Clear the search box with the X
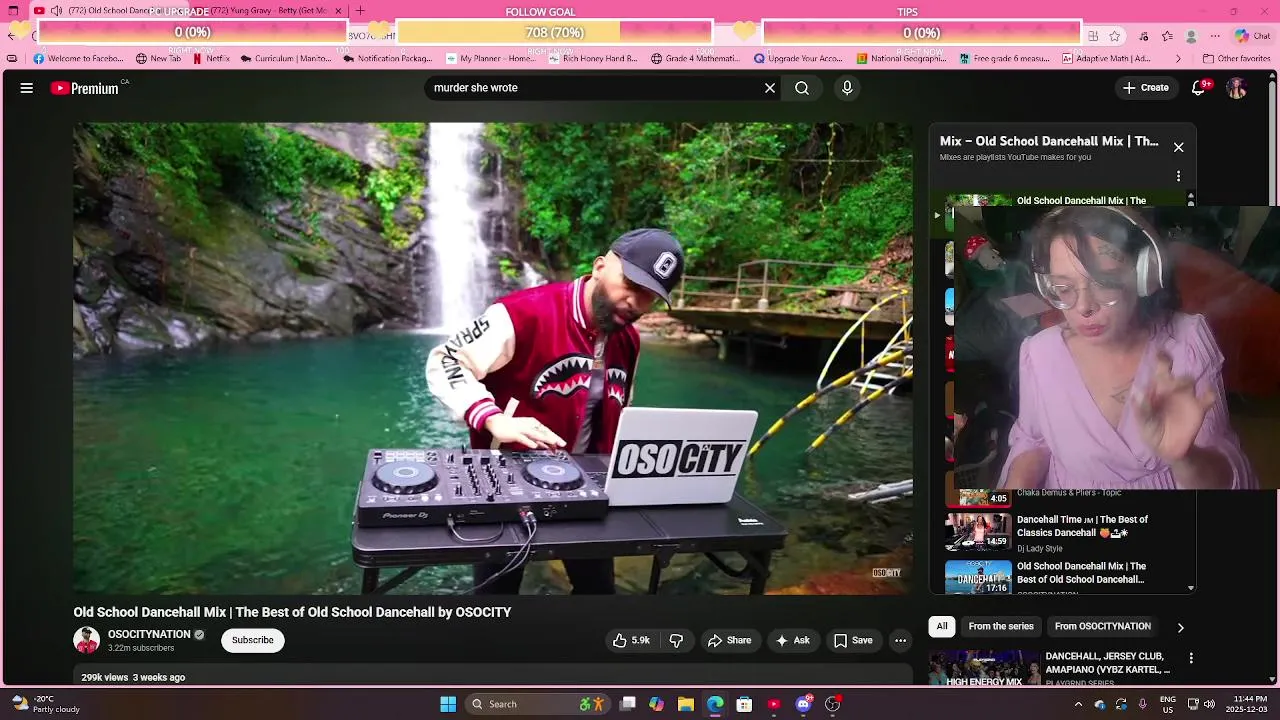Screen dimensions: 1280x720 tap(770, 88)
